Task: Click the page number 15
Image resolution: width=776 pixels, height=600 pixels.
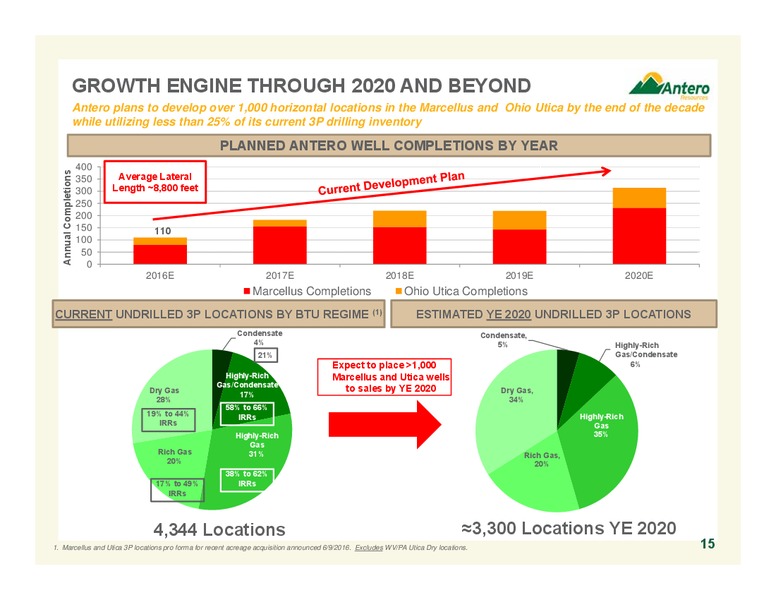Action: [707, 544]
